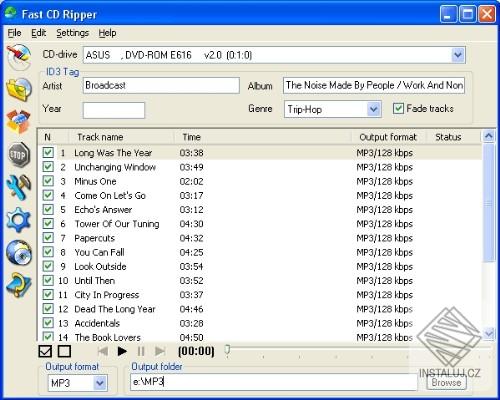This screenshot has height=400, width=500.
Task: Uncheck track 4 Come On Let's Go
Action: coord(48,195)
